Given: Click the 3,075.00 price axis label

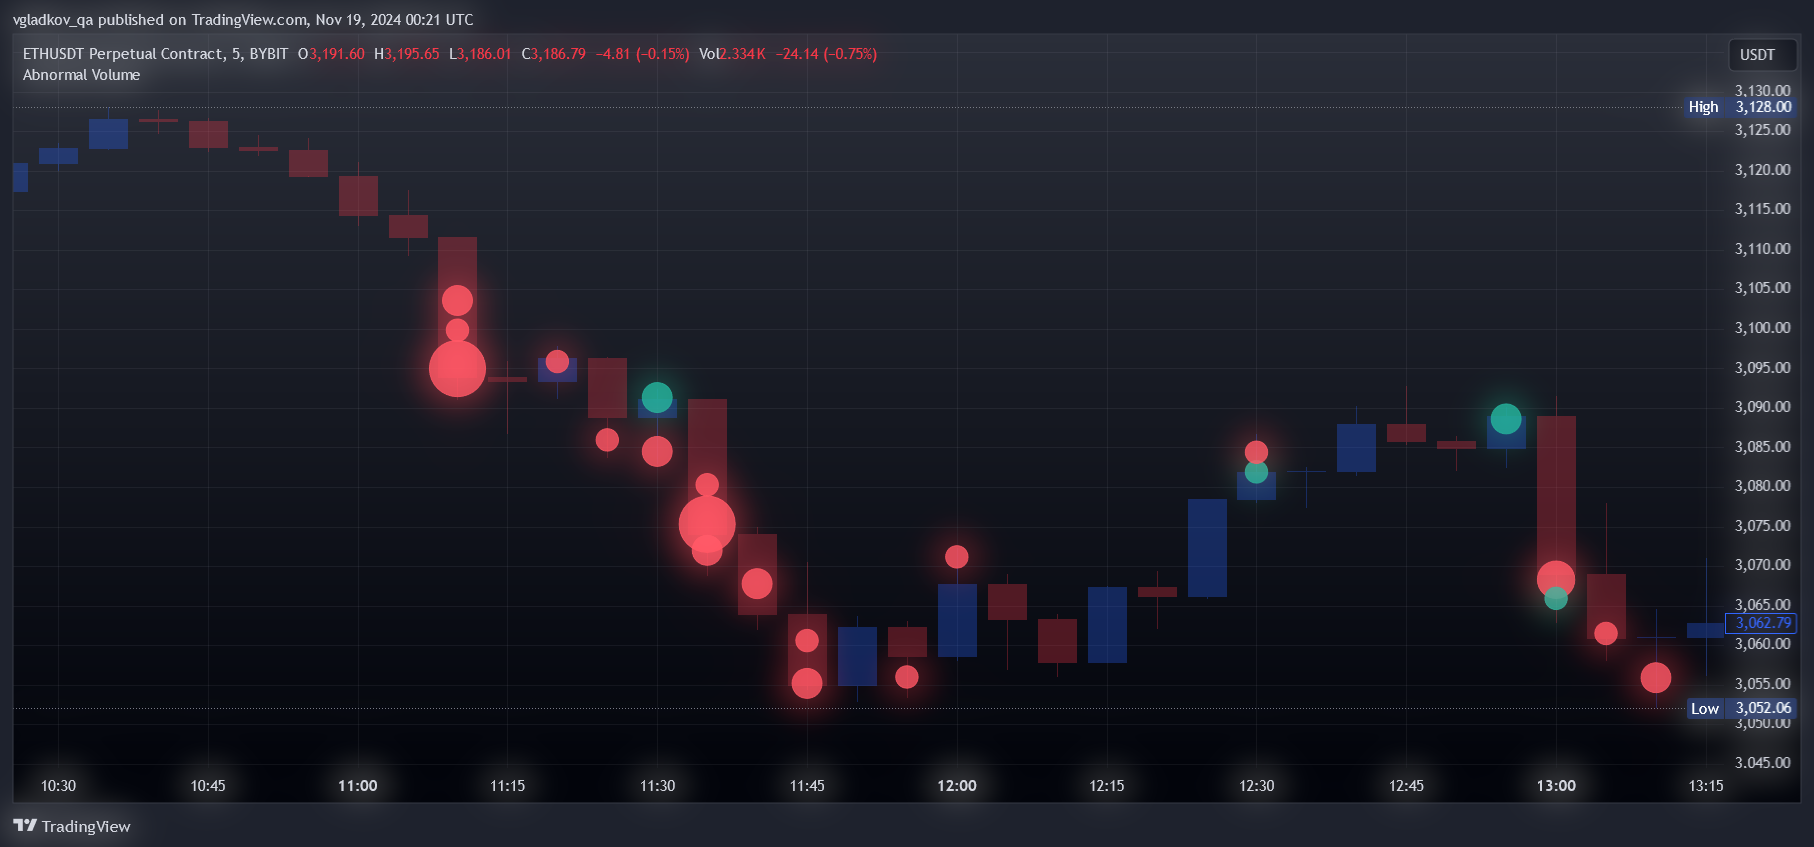Looking at the screenshot, I should 1762,526.
